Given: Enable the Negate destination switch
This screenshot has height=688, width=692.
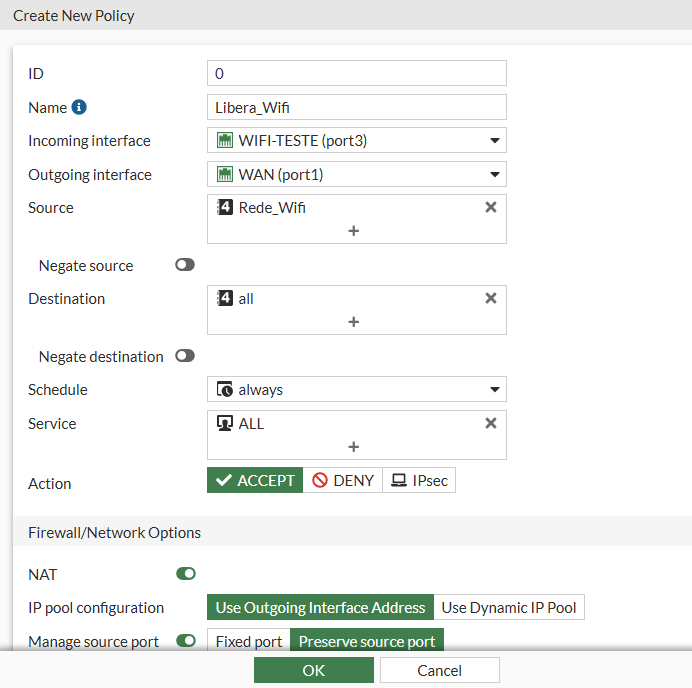Looking at the screenshot, I should [185, 356].
